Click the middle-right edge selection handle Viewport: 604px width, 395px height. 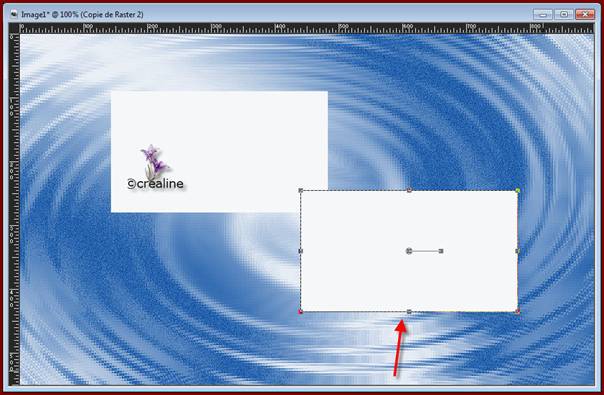518,251
